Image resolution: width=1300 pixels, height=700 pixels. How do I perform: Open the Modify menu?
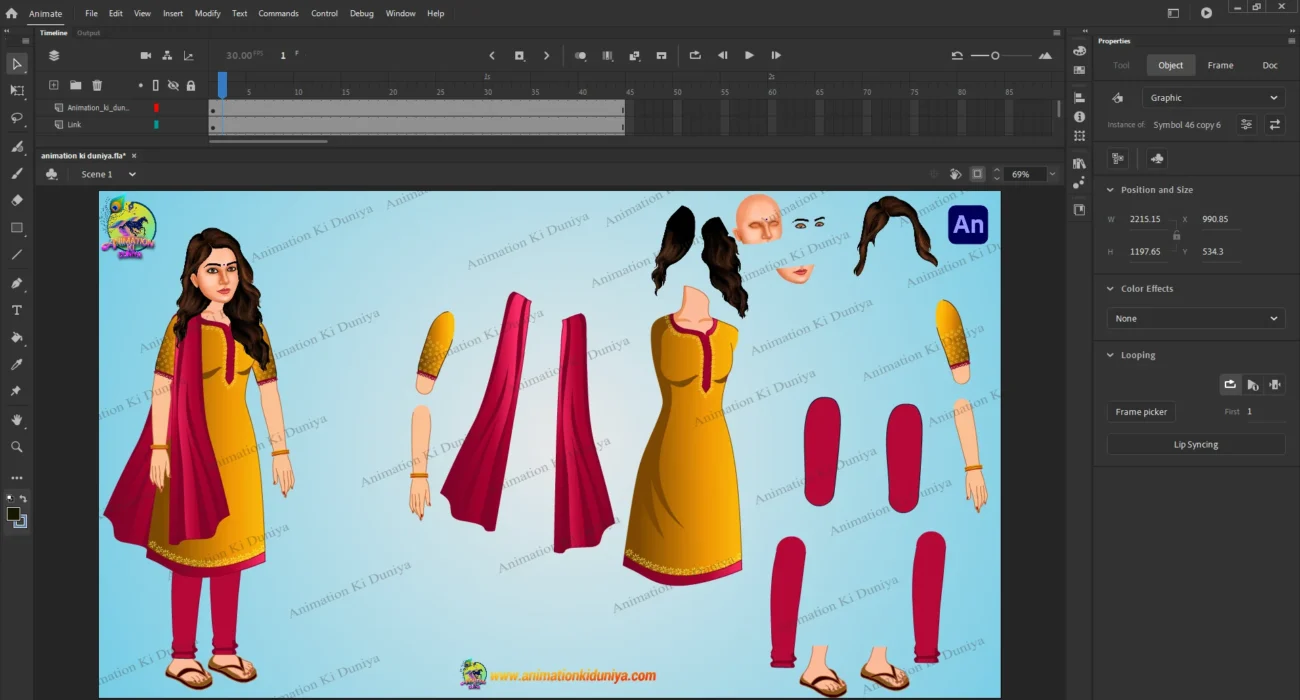point(207,14)
